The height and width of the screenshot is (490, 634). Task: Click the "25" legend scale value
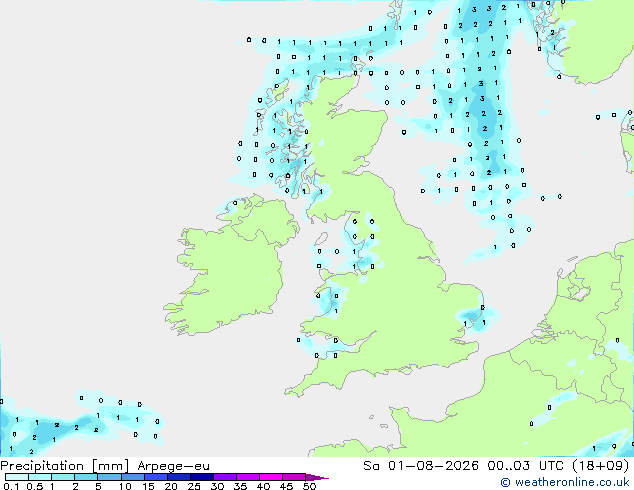pos(194,486)
